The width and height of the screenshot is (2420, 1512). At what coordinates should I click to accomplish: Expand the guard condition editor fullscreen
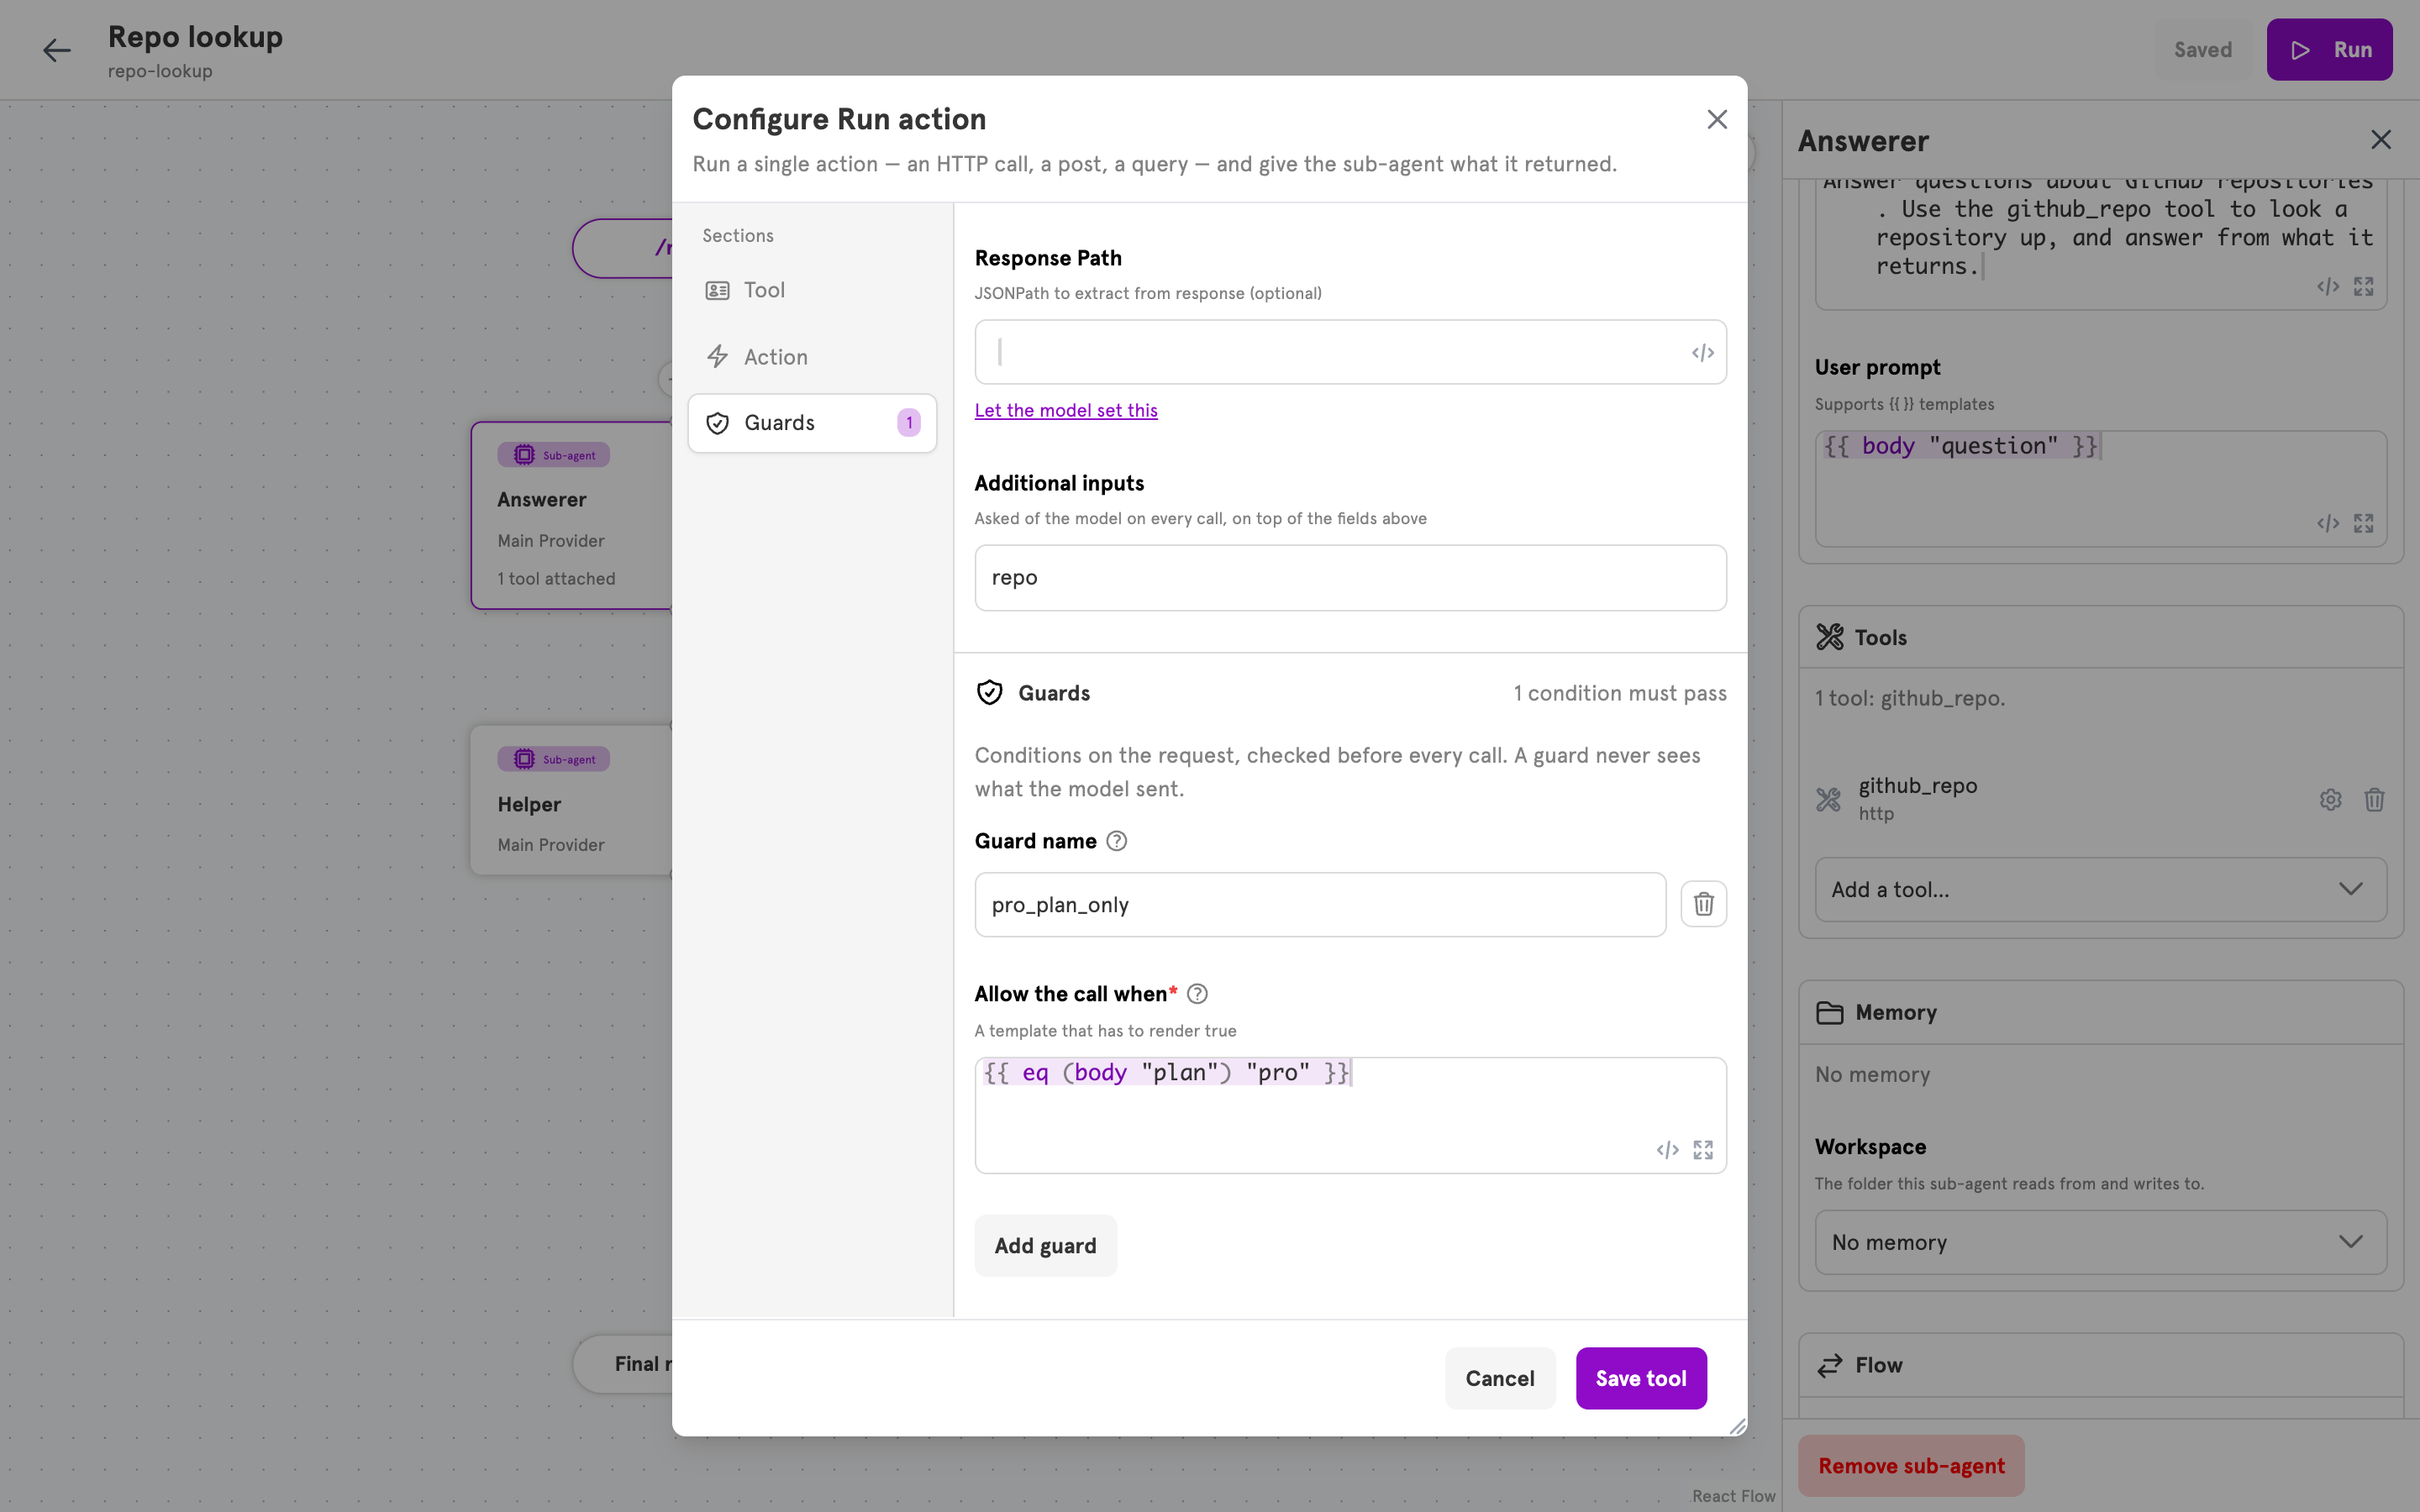[1703, 1150]
